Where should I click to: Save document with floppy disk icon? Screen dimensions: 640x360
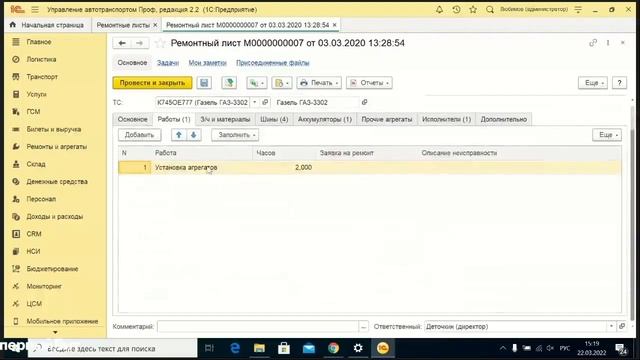coord(204,83)
